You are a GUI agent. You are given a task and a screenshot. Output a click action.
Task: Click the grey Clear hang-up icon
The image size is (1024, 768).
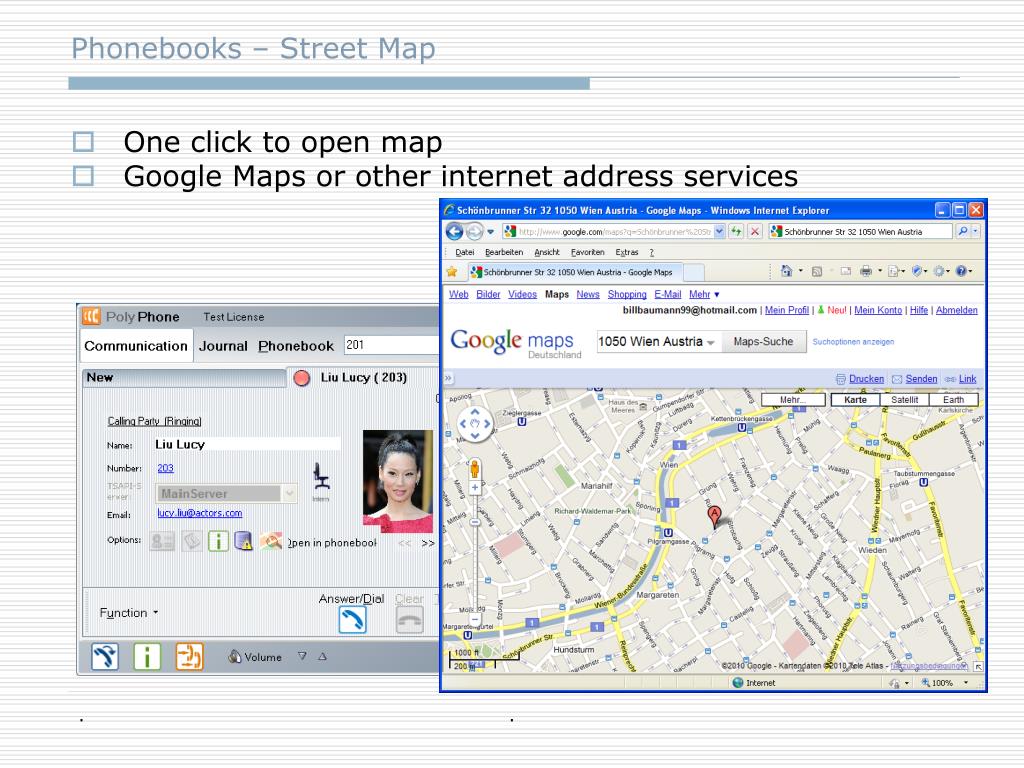pyautogui.click(x=409, y=620)
